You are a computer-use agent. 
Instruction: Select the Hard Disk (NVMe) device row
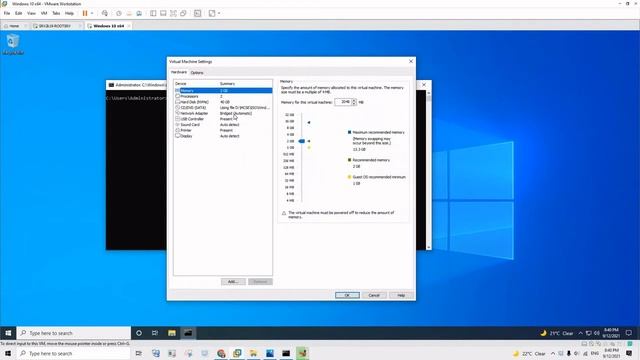223,102
